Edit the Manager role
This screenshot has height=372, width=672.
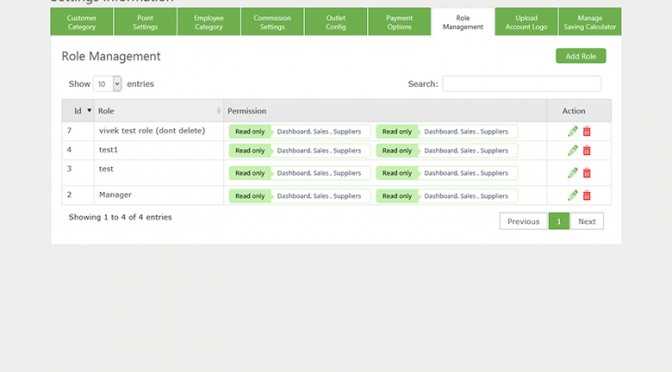[x=573, y=195]
